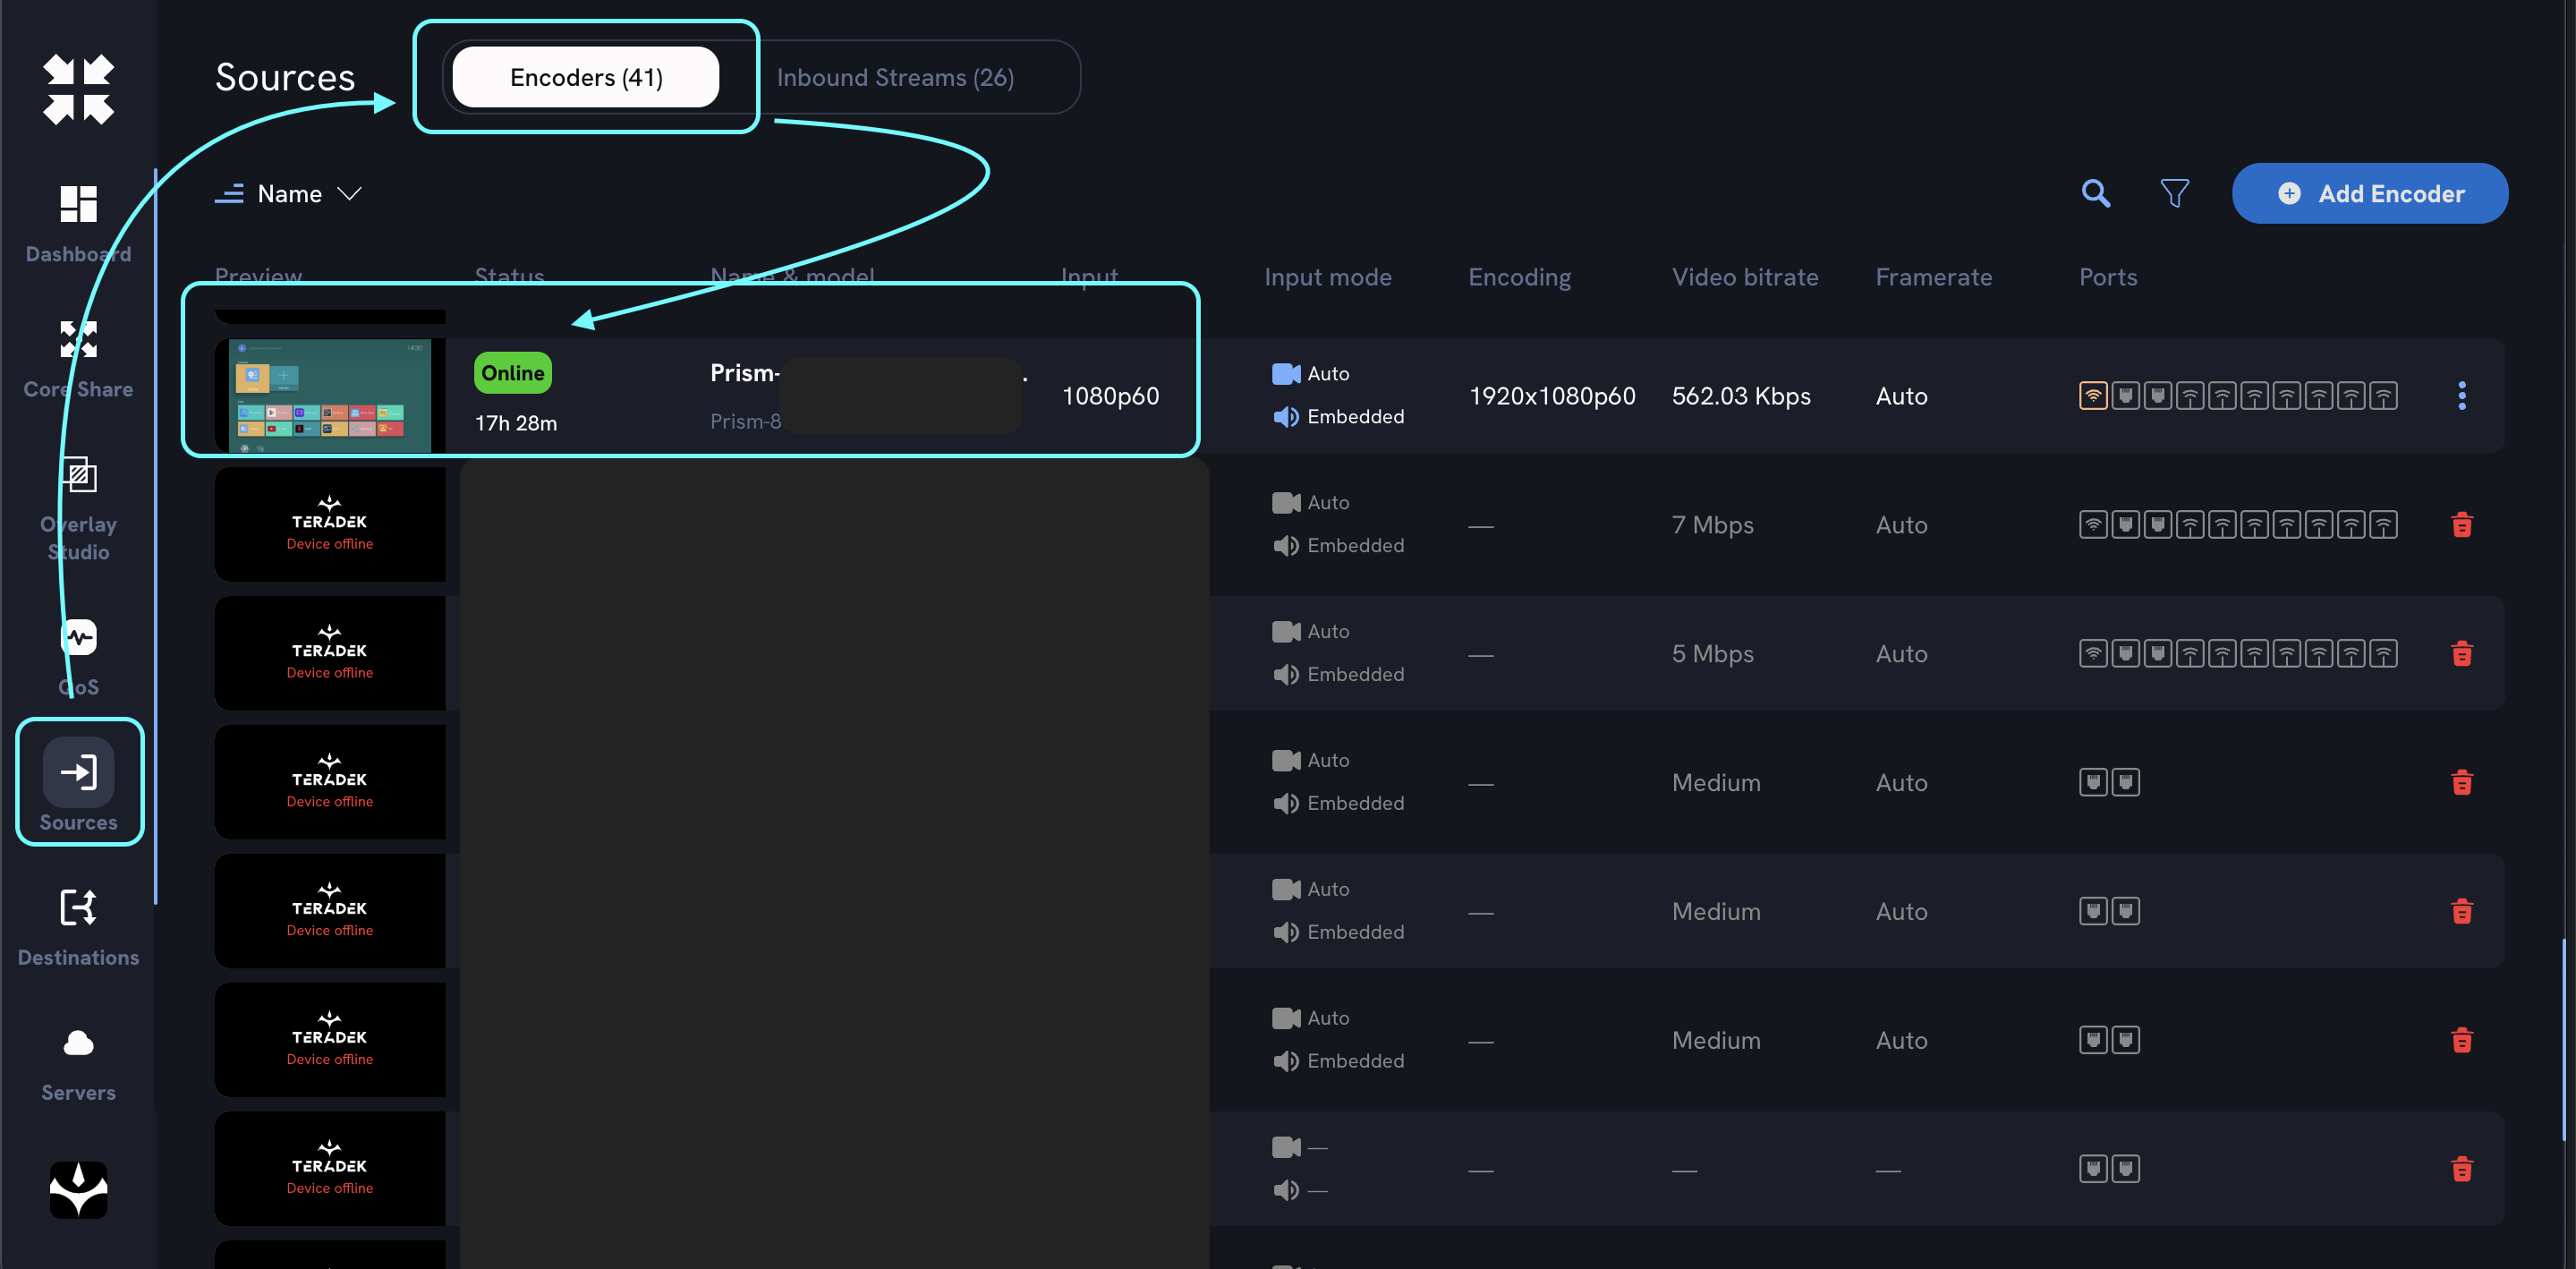The width and height of the screenshot is (2576, 1269).
Task: Click the search icon above the encoder list
Action: point(2095,193)
